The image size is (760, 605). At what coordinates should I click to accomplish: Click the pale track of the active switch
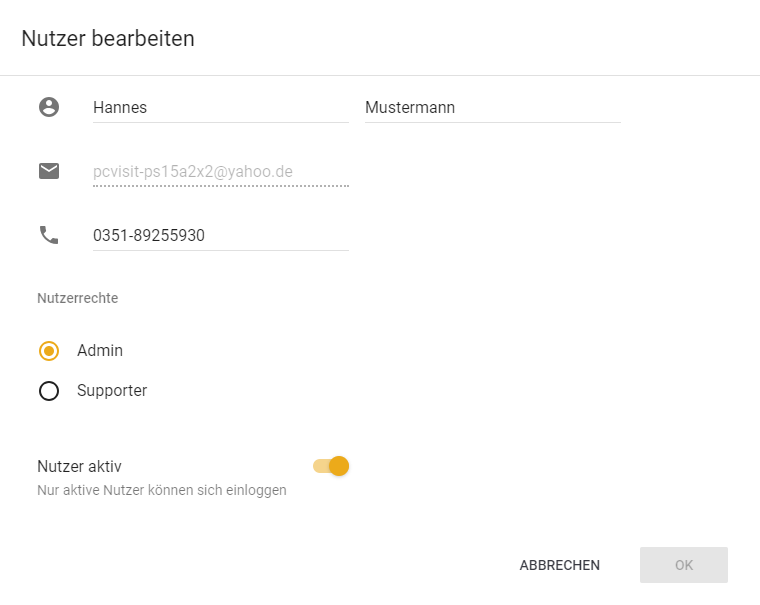[320, 466]
